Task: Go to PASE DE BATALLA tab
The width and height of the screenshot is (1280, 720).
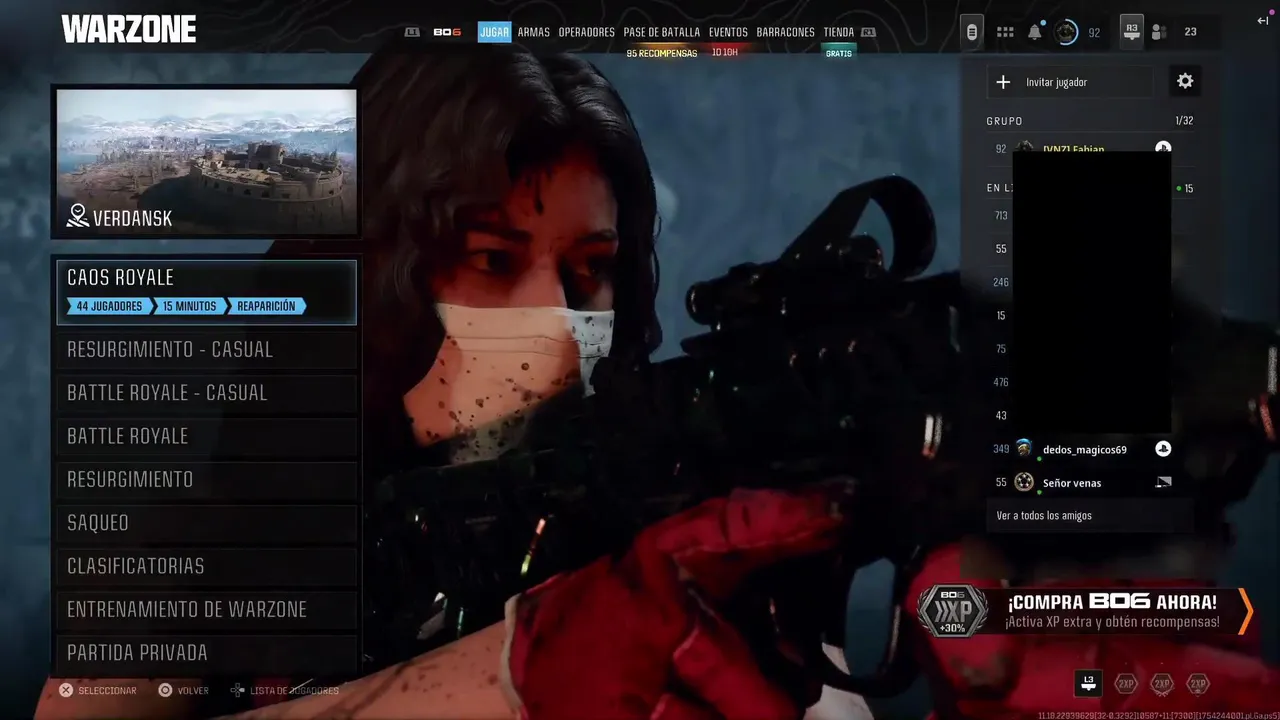Action: click(661, 32)
